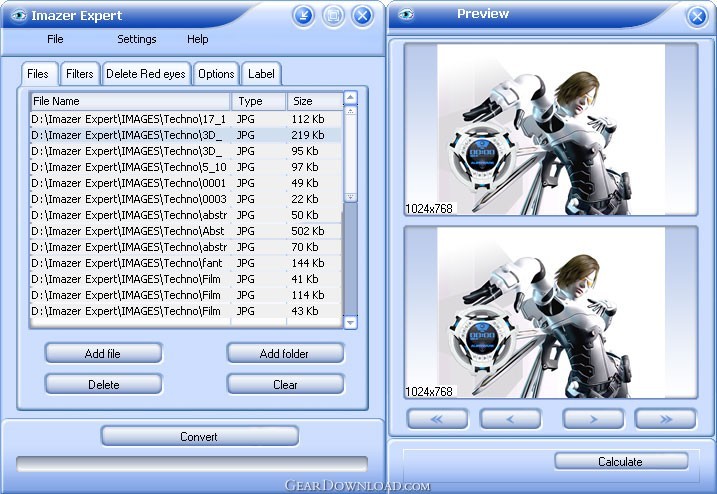
Task: Click the Calculate button in the Preview window
Action: click(621, 462)
